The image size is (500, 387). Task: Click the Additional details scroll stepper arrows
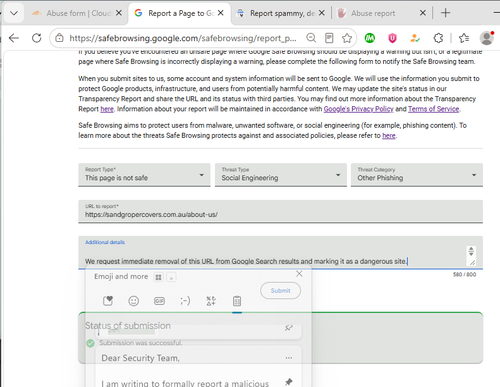point(471,251)
